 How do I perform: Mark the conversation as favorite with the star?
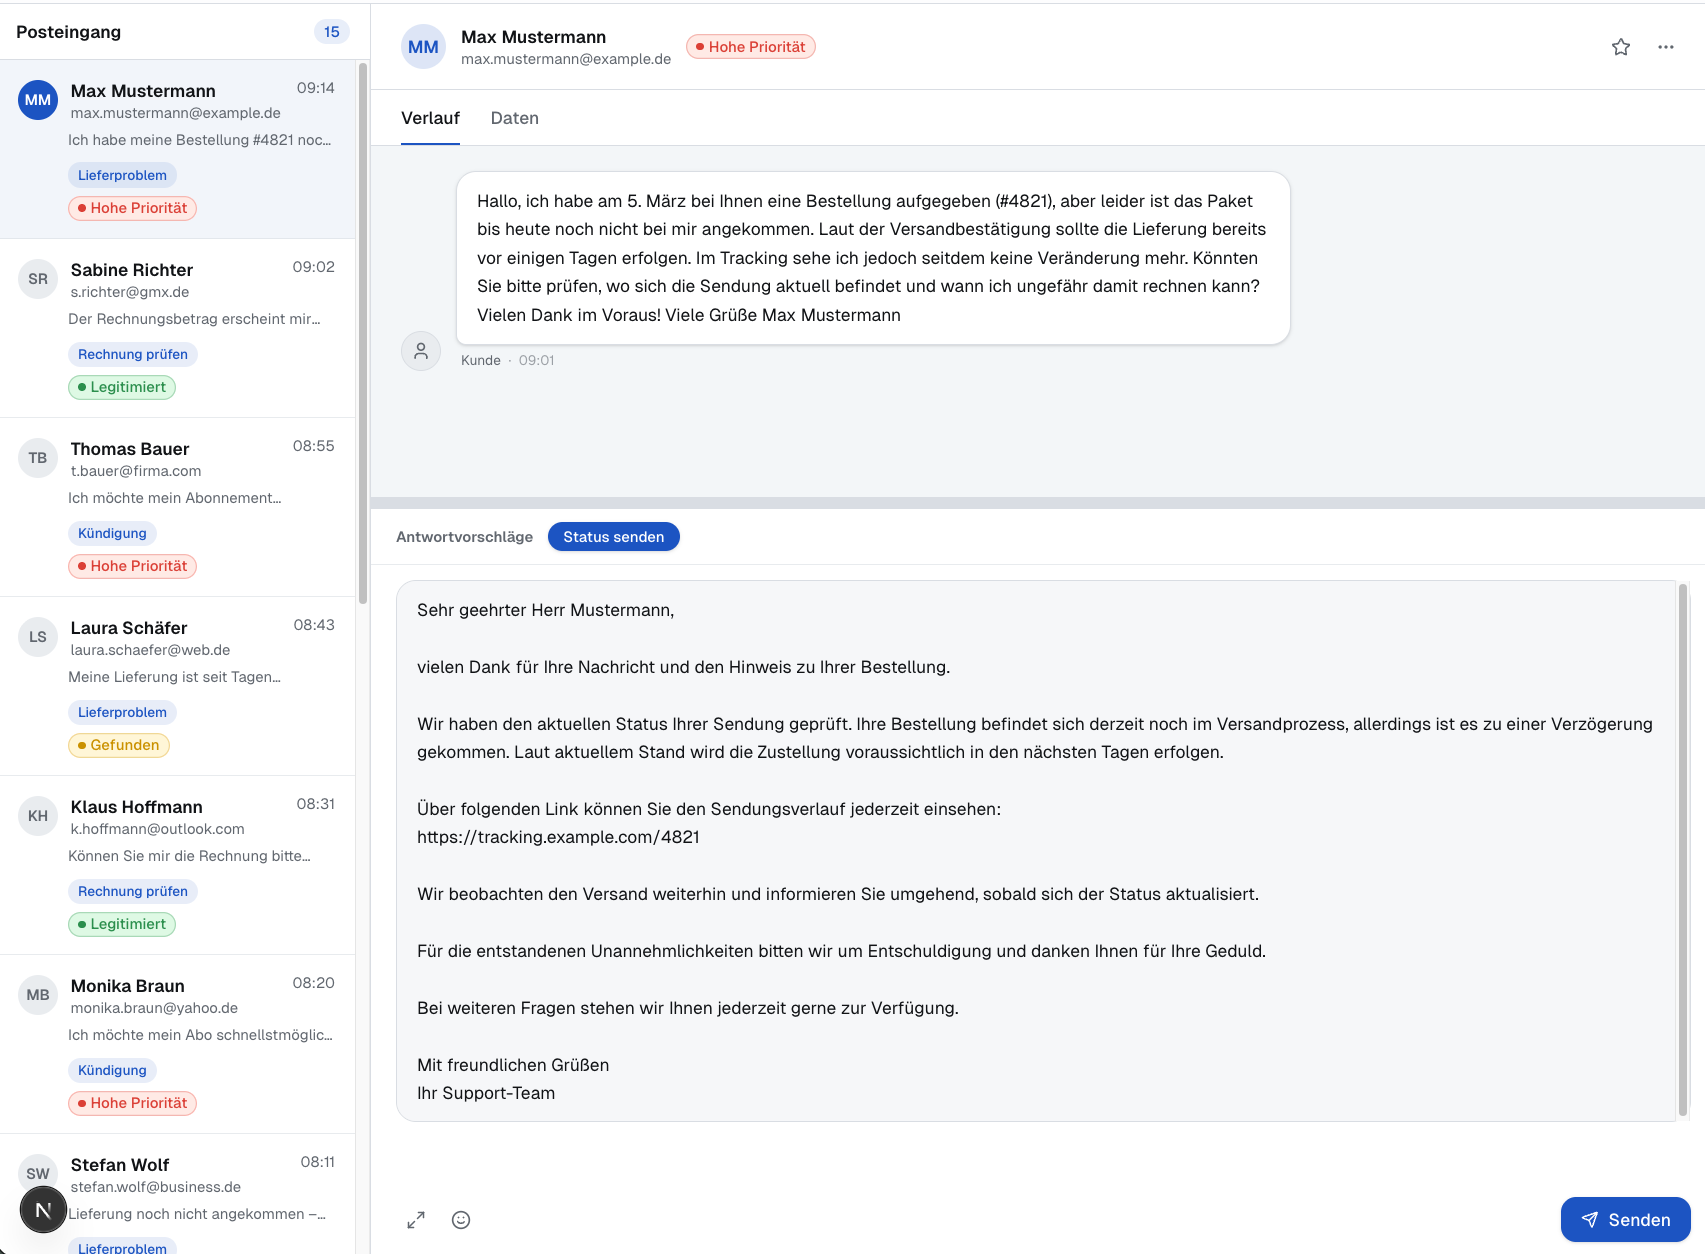pyautogui.click(x=1620, y=46)
